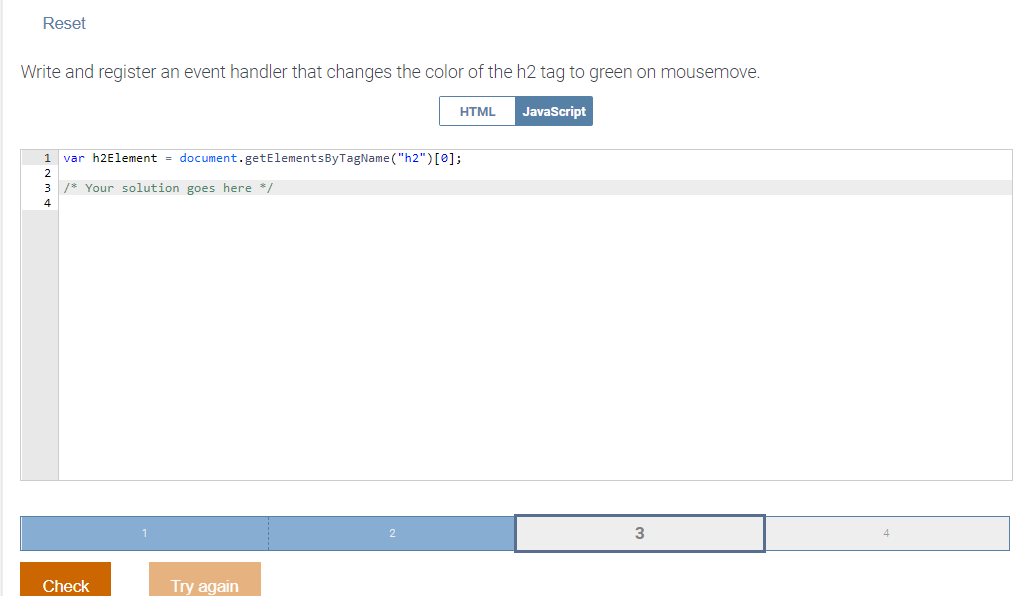The width and height of the screenshot is (1021, 596).
Task: Click the "h2" string in the code
Action: [411, 158]
